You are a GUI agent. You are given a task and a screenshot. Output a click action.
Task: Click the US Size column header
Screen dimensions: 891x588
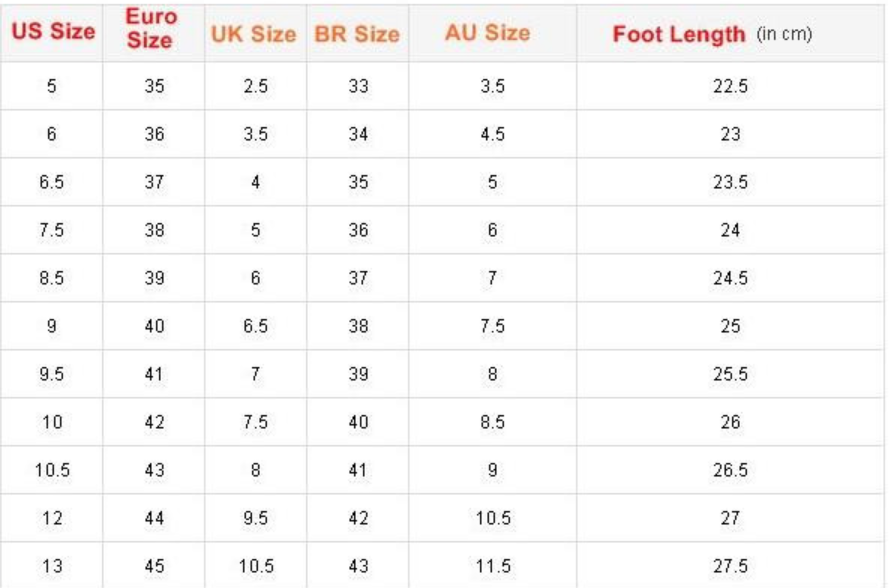point(53,32)
